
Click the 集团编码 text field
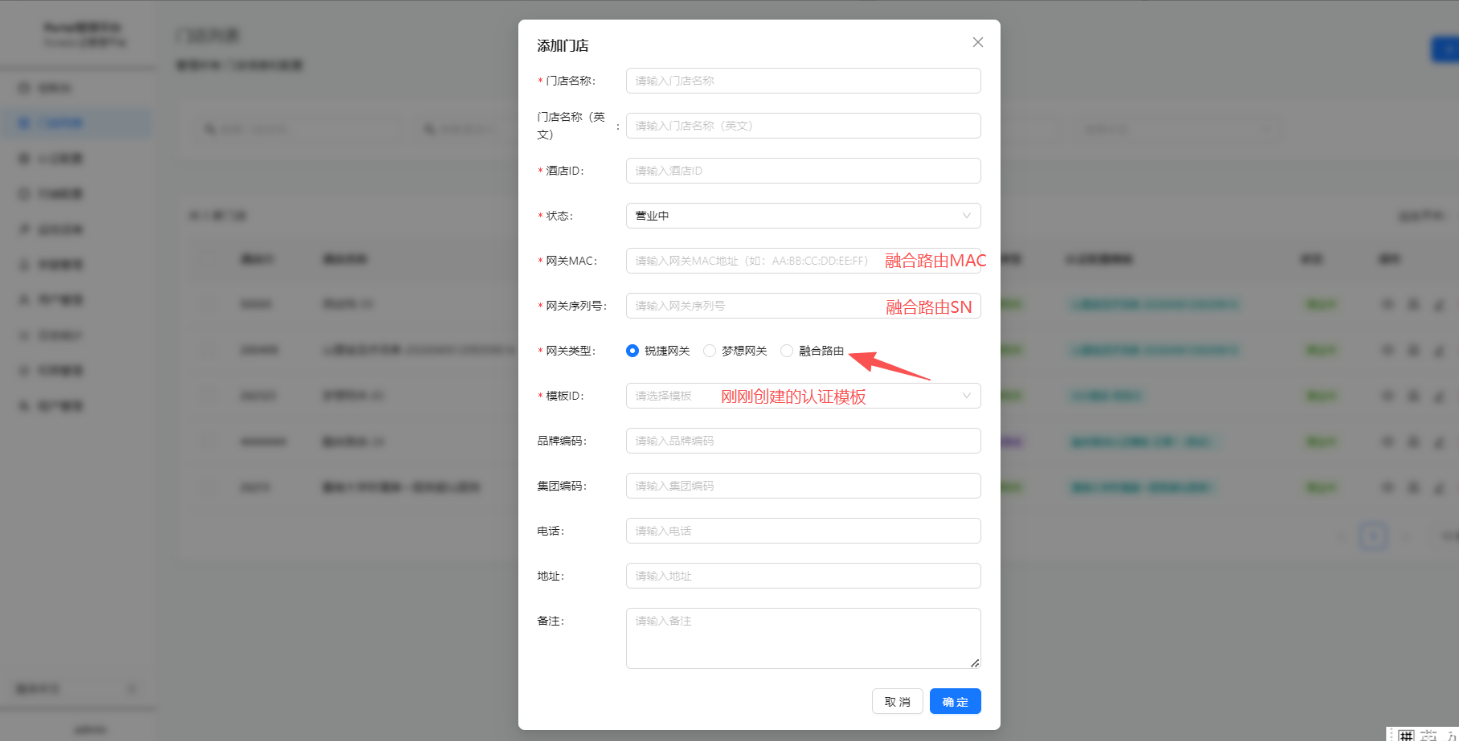pyautogui.click(x=803, y=486)
